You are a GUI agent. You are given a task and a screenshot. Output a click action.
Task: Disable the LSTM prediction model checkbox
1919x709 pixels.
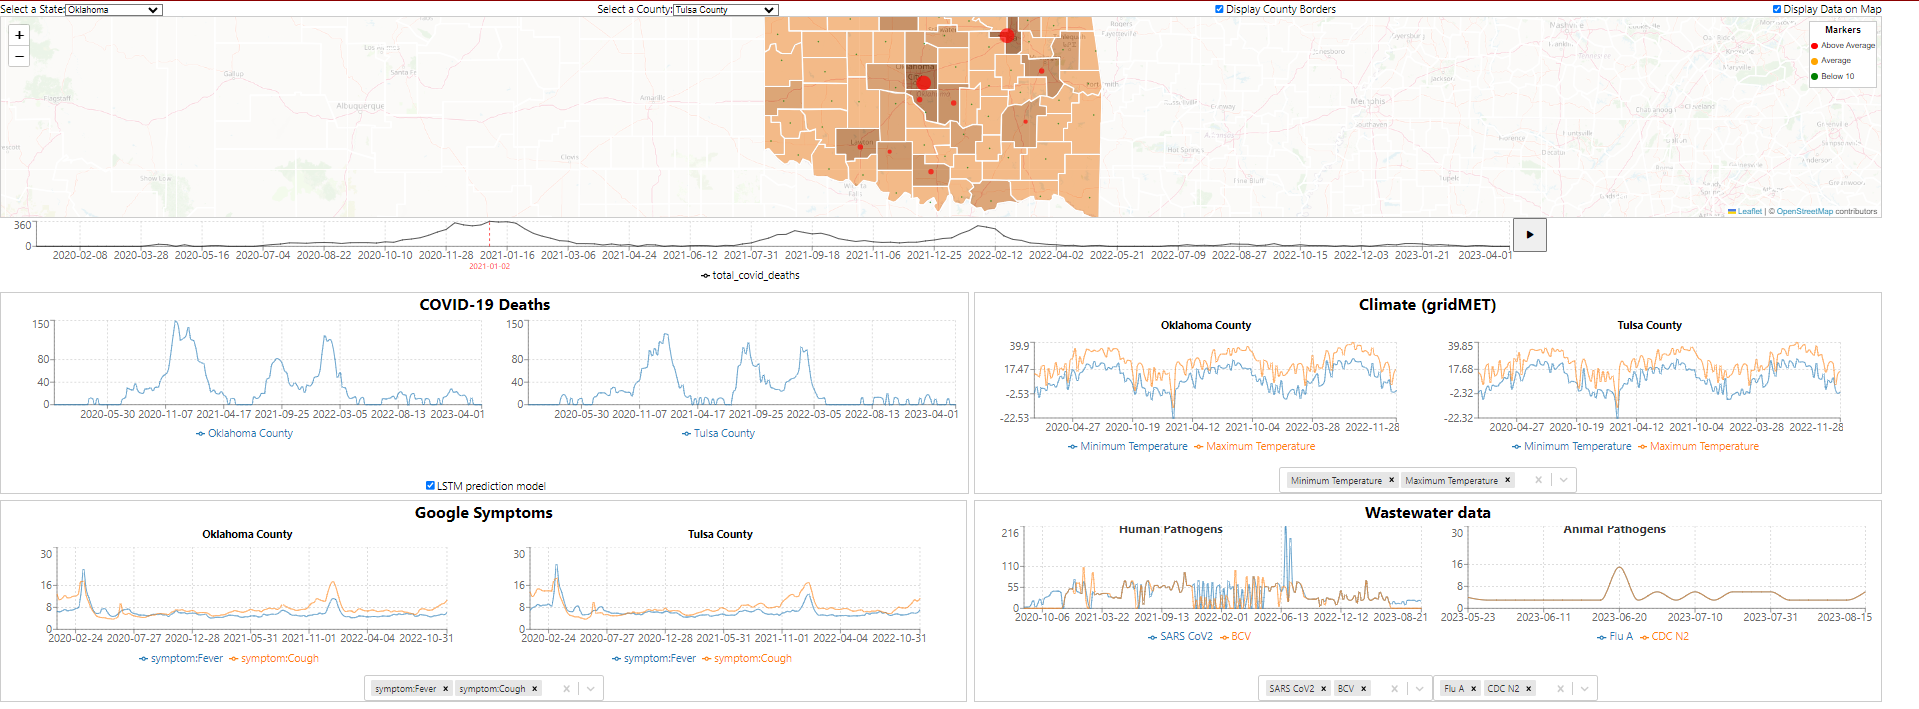431,486
